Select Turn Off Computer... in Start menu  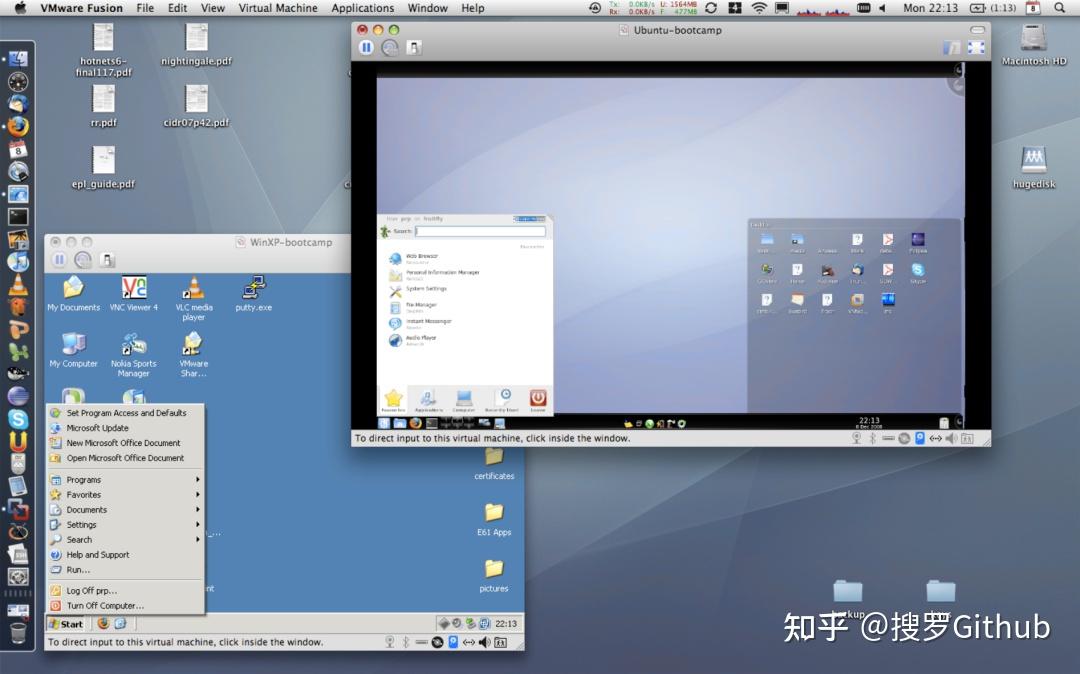[125, 606]
